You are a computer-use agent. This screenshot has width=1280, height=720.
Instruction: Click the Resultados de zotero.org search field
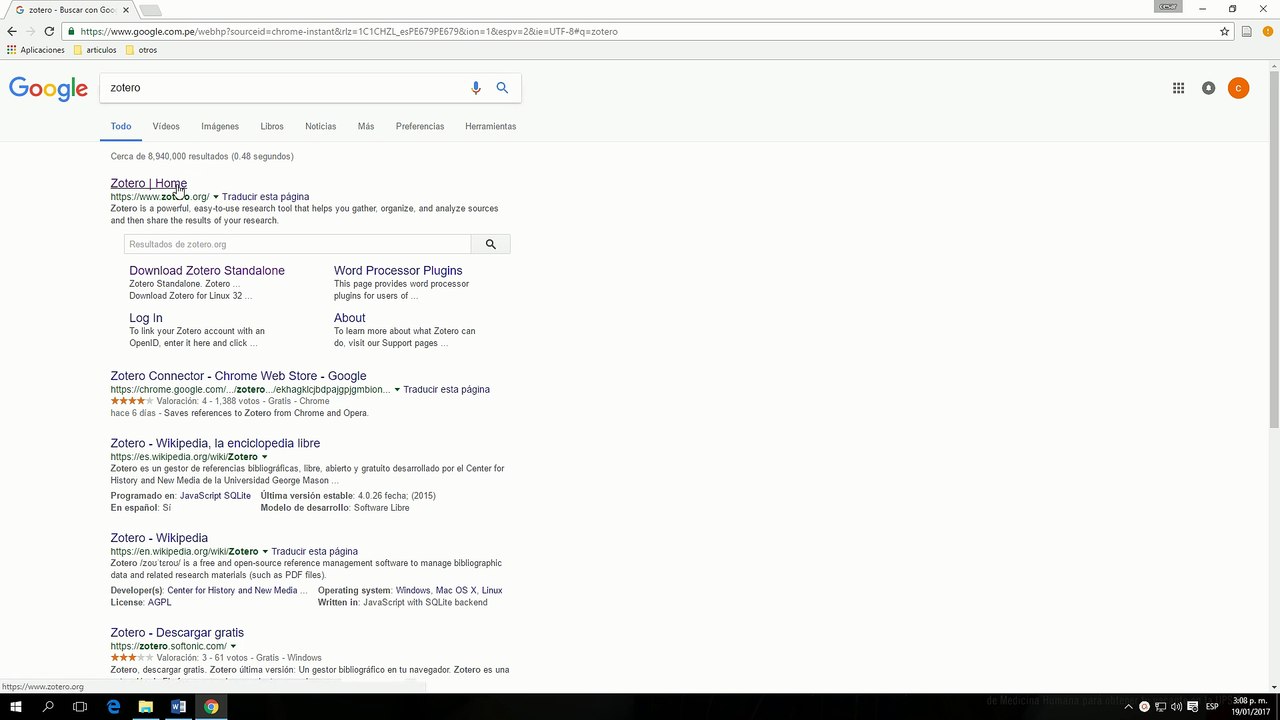297,244
